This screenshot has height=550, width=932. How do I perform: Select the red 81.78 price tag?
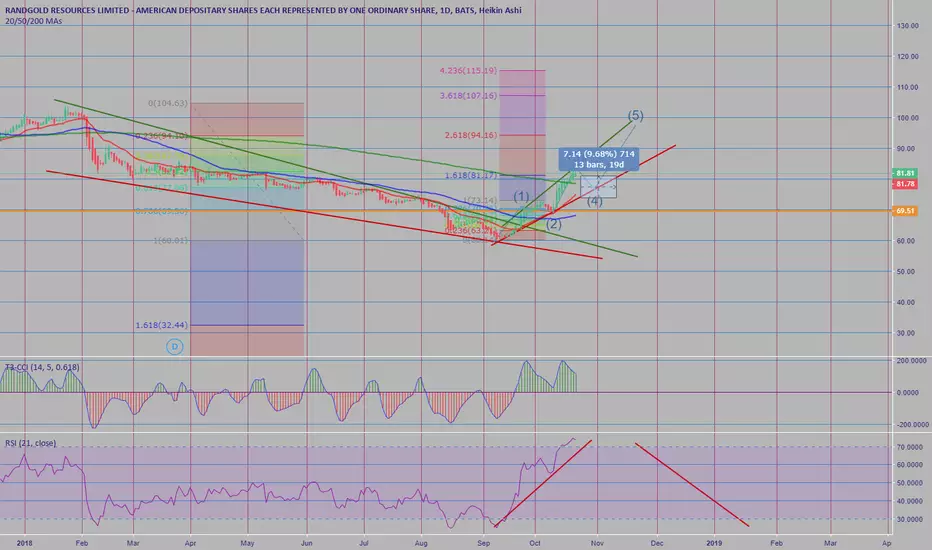click(905, 184)
